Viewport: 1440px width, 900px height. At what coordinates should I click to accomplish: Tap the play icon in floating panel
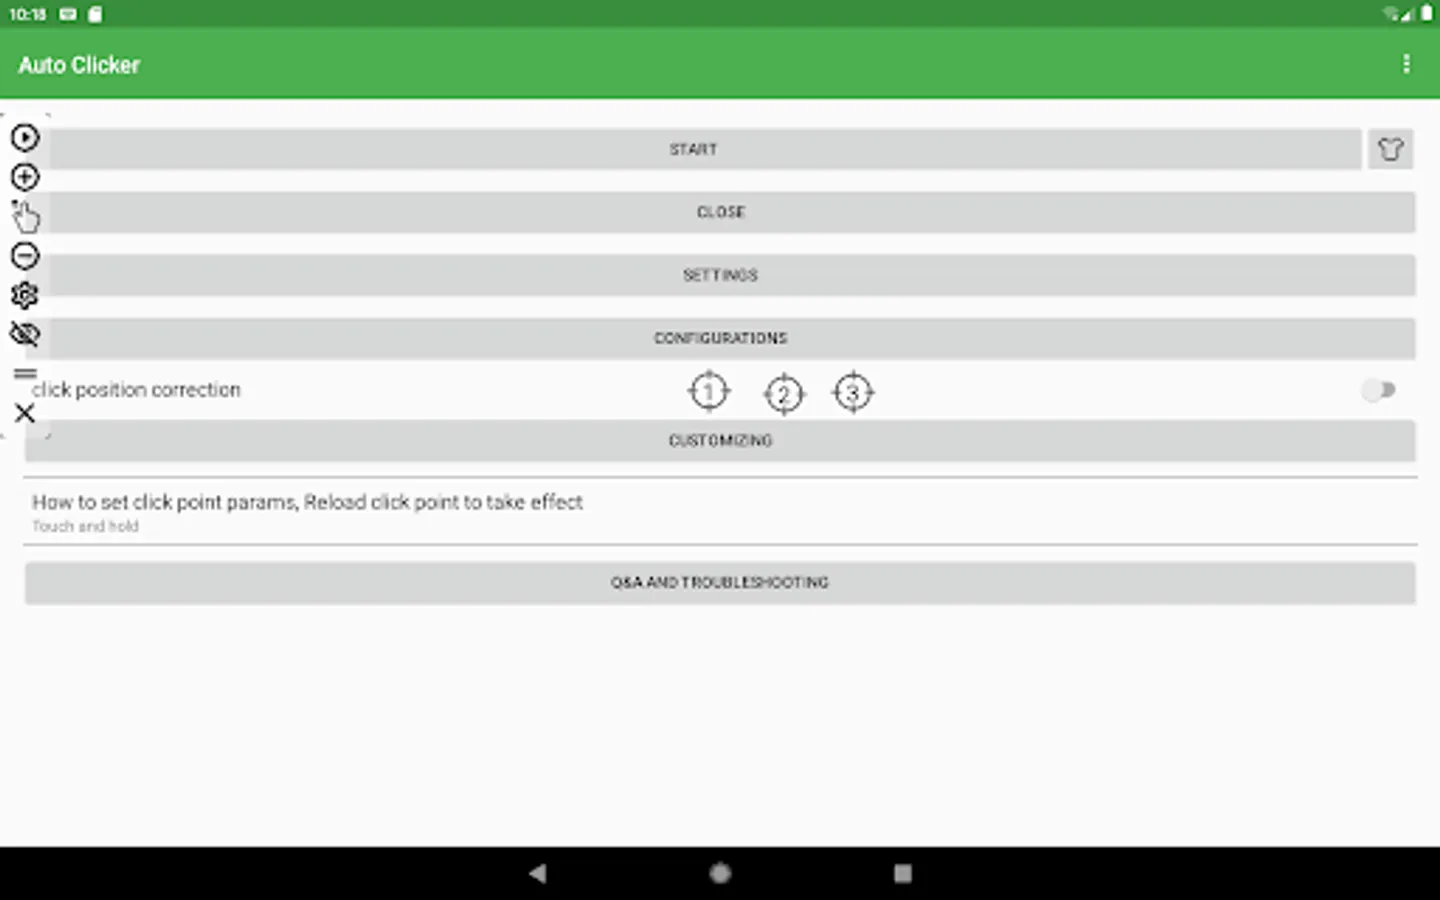pyautogui.click(x=25, y=137)
